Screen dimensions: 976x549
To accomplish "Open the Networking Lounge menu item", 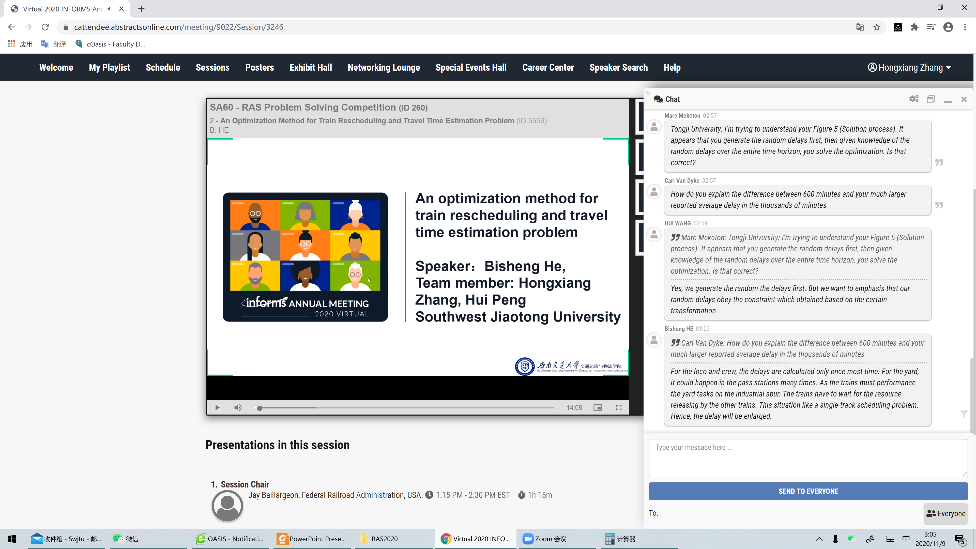I will 383,68.
